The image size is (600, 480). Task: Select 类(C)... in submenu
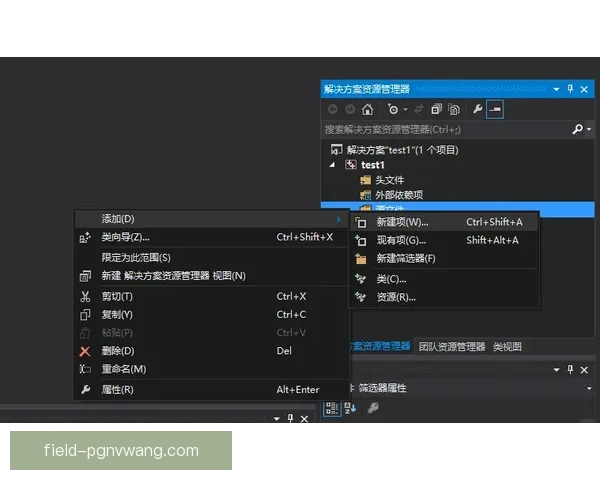click(x=444, y=279)
